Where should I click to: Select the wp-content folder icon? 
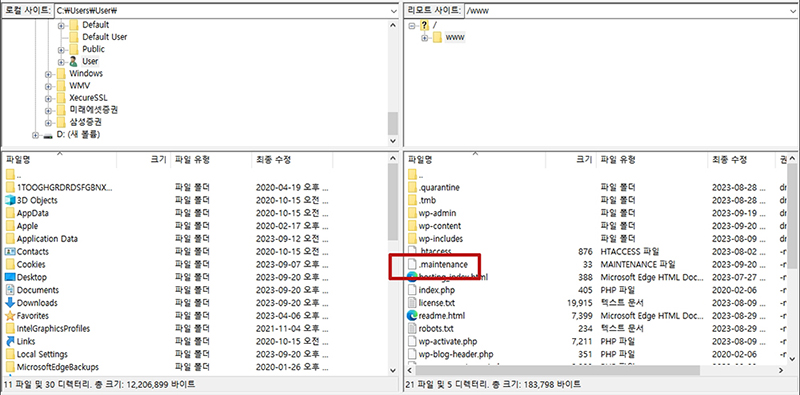(x=412, y=226)
